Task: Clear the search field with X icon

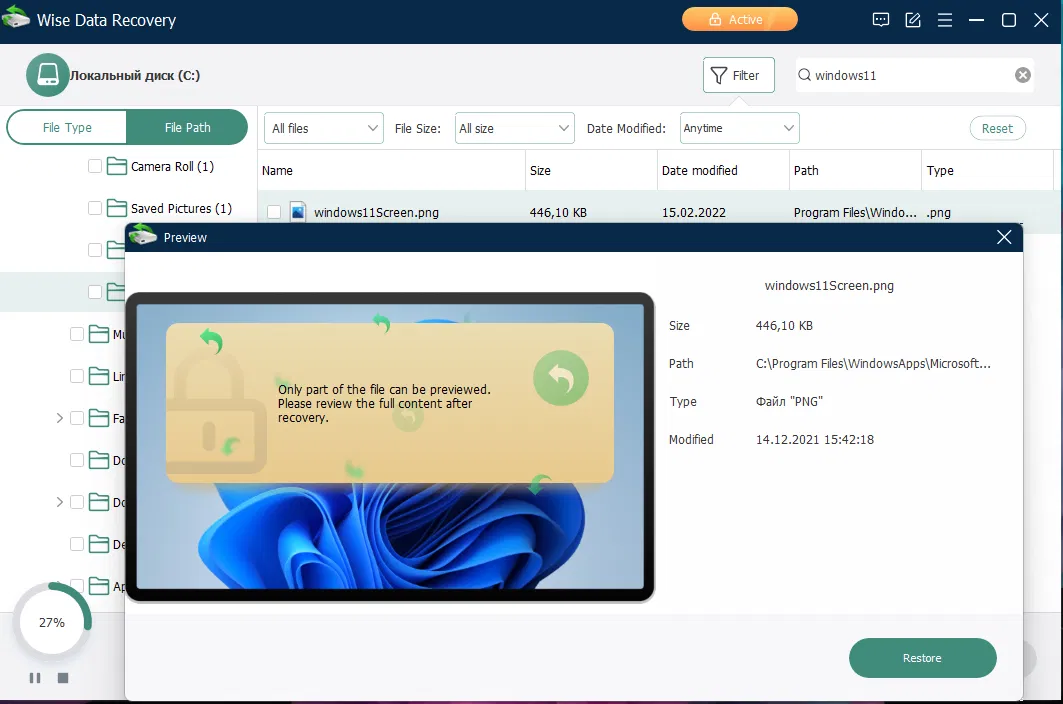Action: [x=1023, y=75]
